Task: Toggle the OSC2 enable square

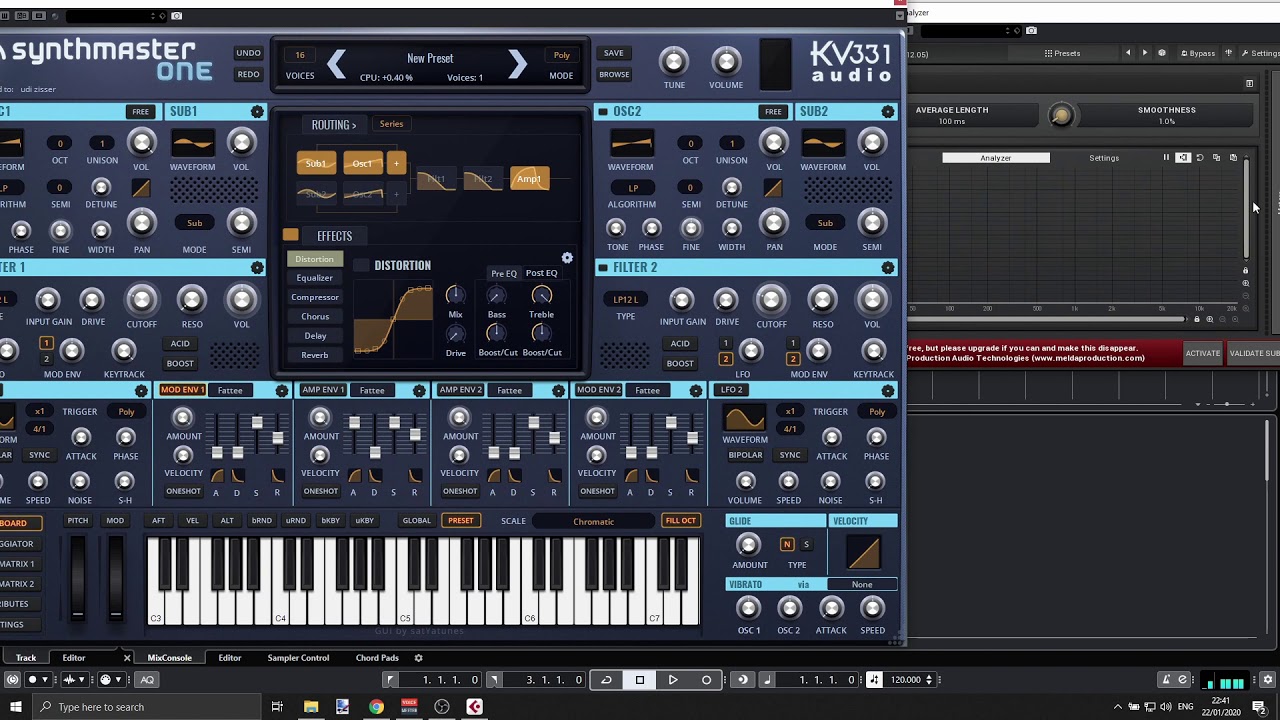Action: coord(602,112)
